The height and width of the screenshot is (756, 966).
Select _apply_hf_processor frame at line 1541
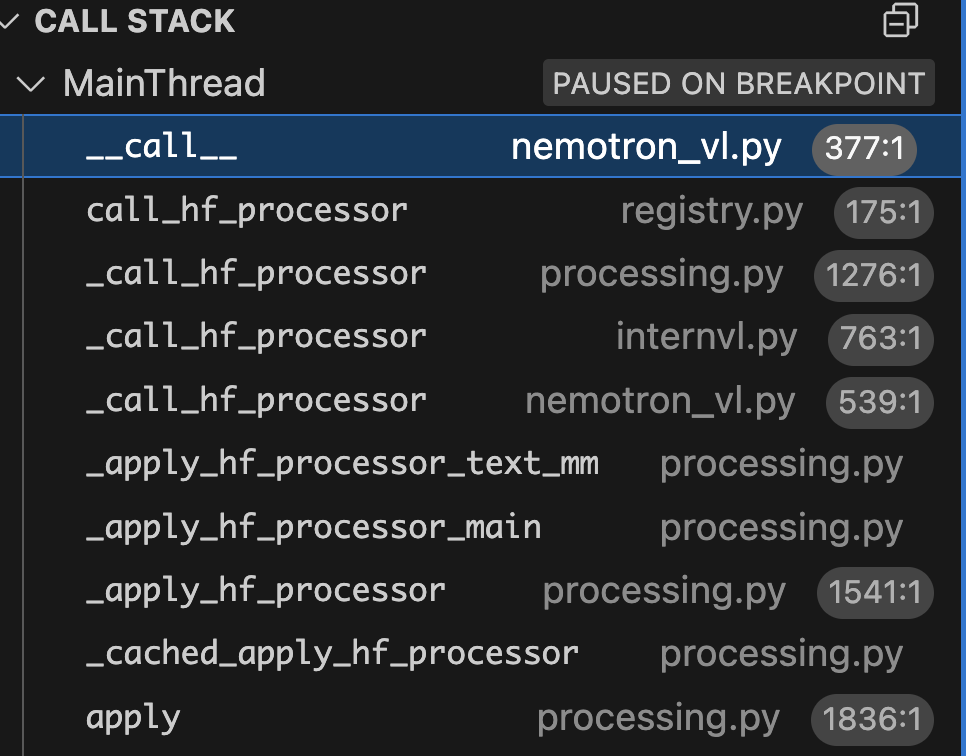(x=266, y=591)
